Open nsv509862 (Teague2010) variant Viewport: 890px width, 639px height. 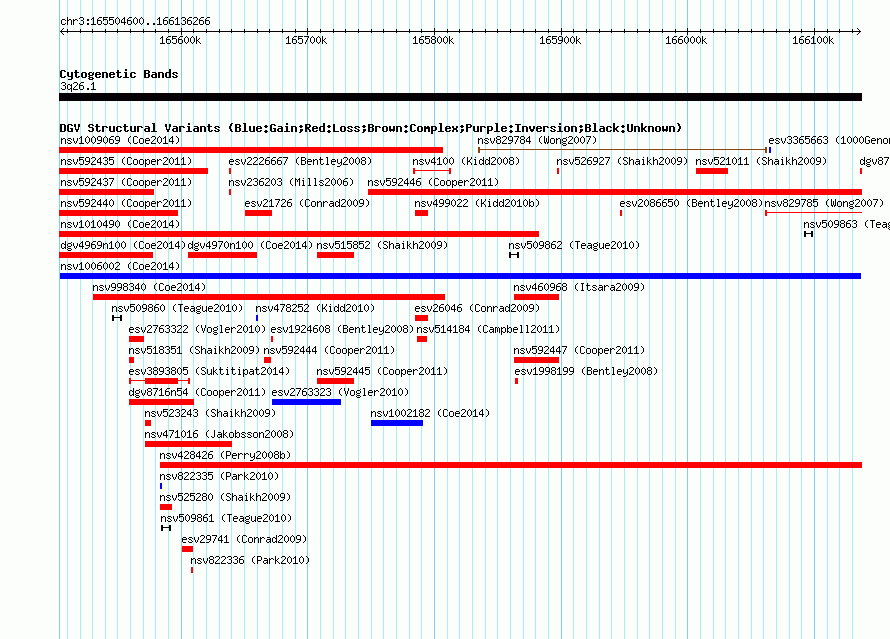(574, 245)
